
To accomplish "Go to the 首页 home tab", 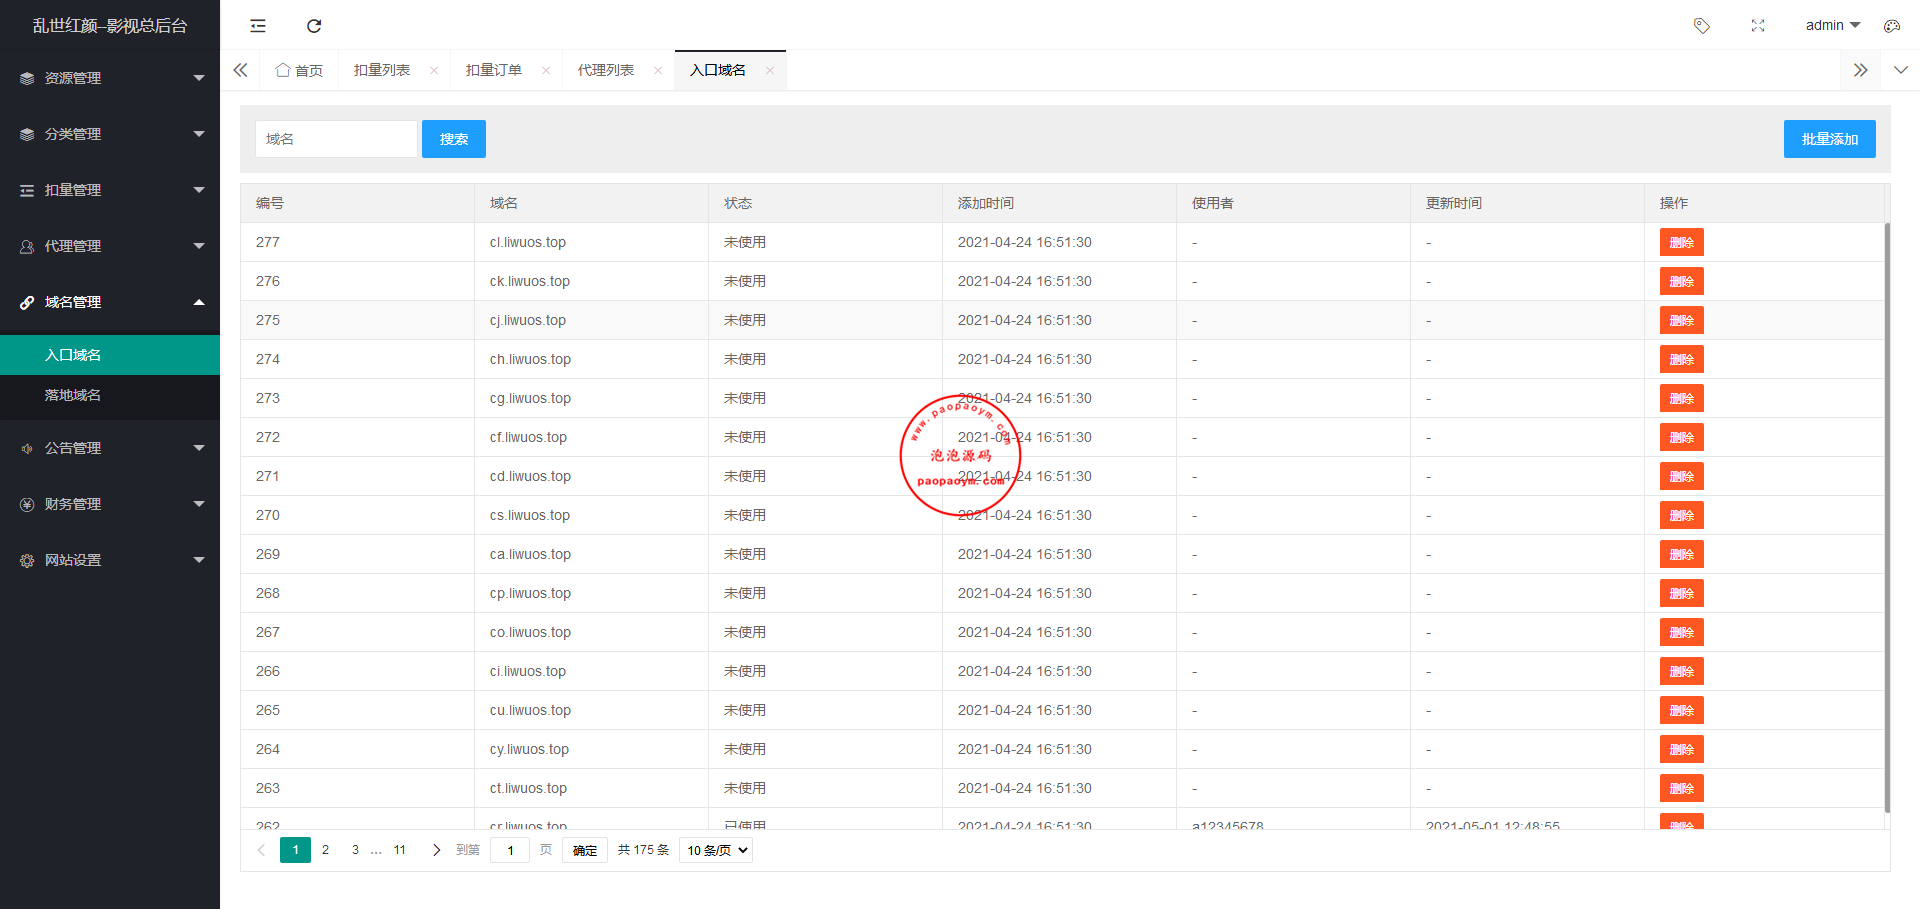I will tap(300, 70).
